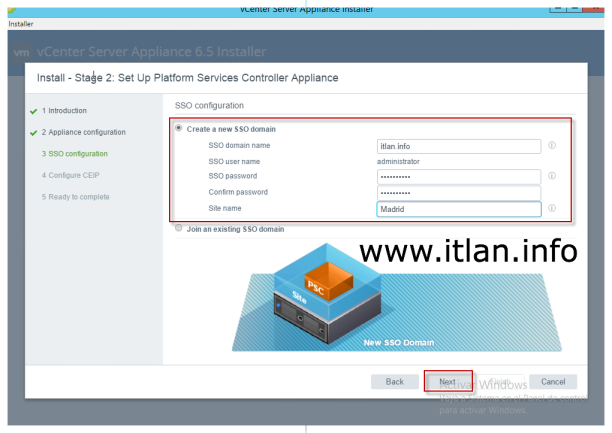Select 'Create a new SSO domain' option

coord(180,129)
